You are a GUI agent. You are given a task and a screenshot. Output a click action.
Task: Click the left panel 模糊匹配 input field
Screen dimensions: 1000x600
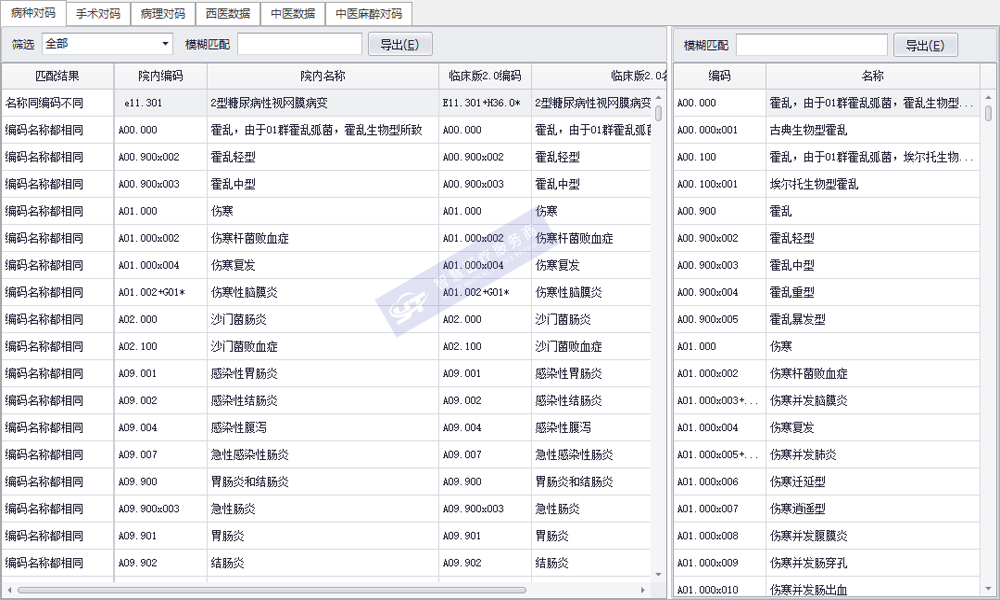pos(300,44)
